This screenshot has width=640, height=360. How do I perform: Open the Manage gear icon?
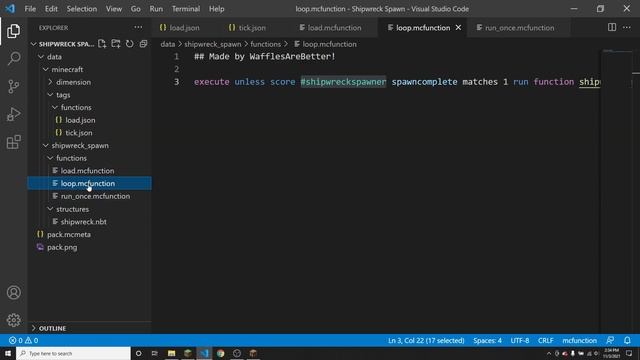pyautogui.click(x=13, y=320)
